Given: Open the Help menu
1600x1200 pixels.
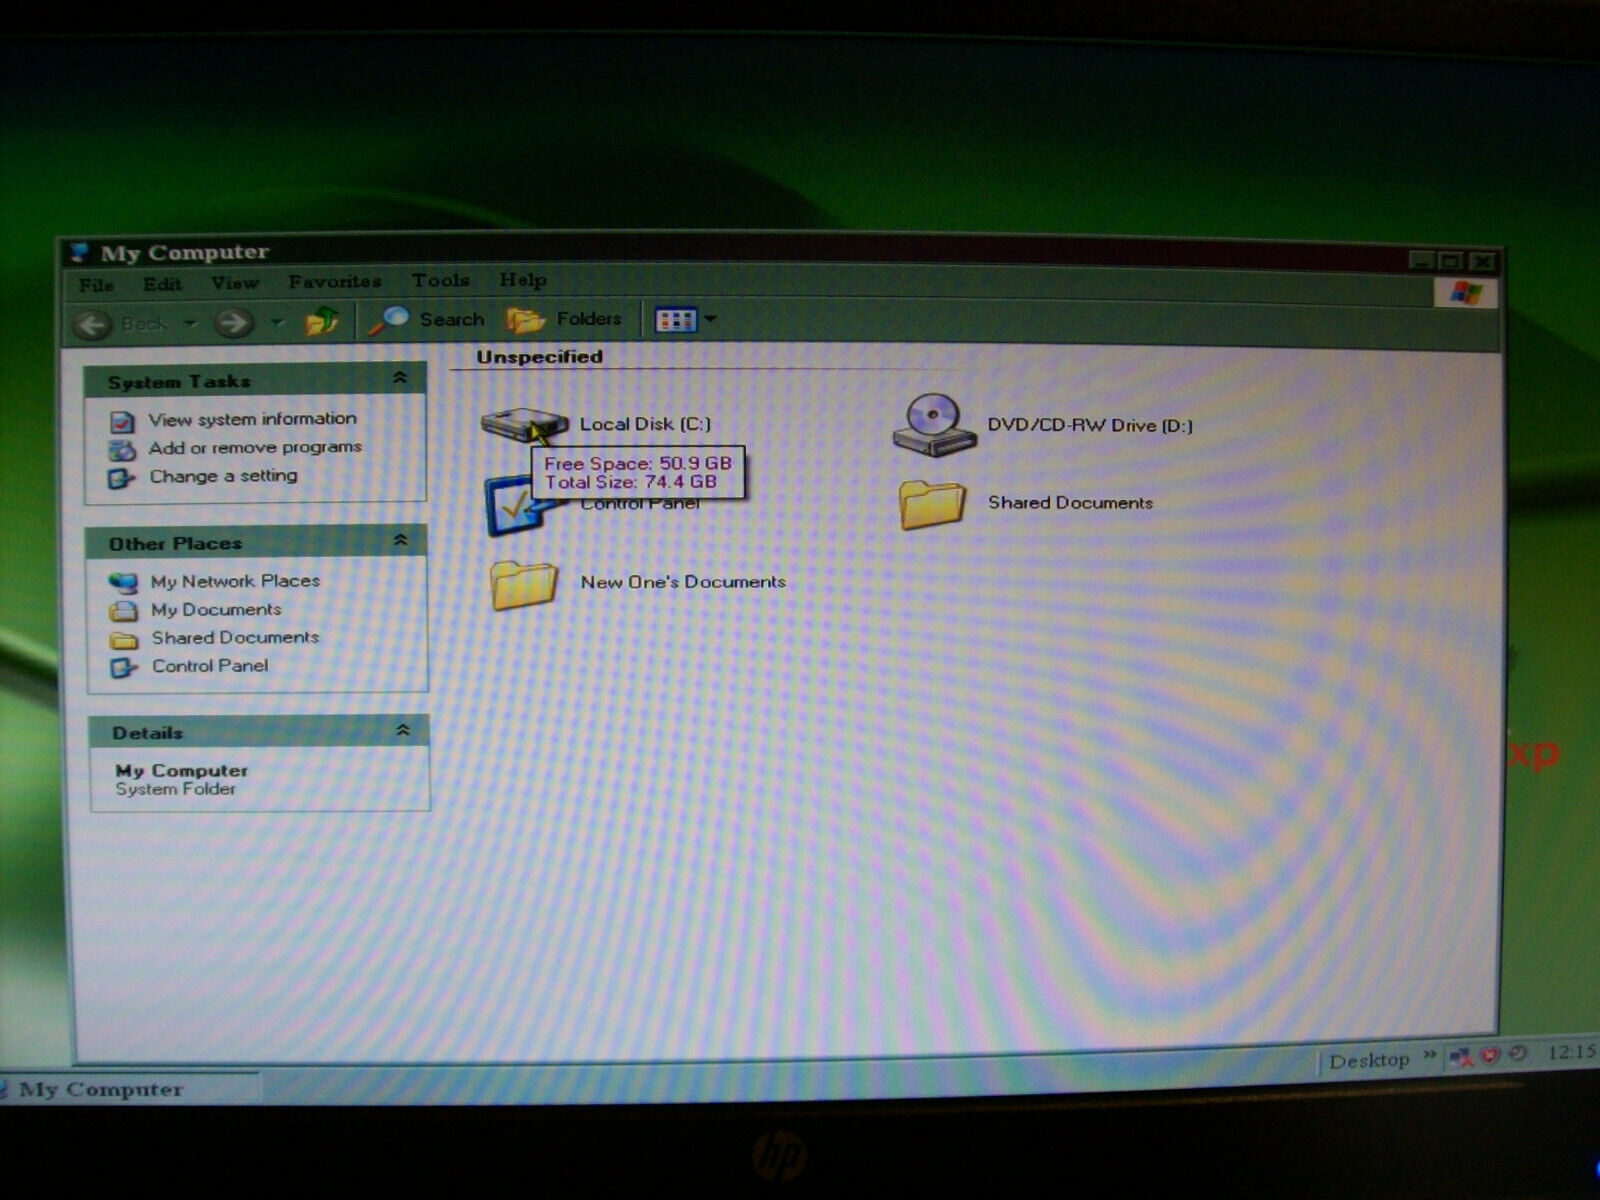Looking at the screenshot, I should pos(523,280).
